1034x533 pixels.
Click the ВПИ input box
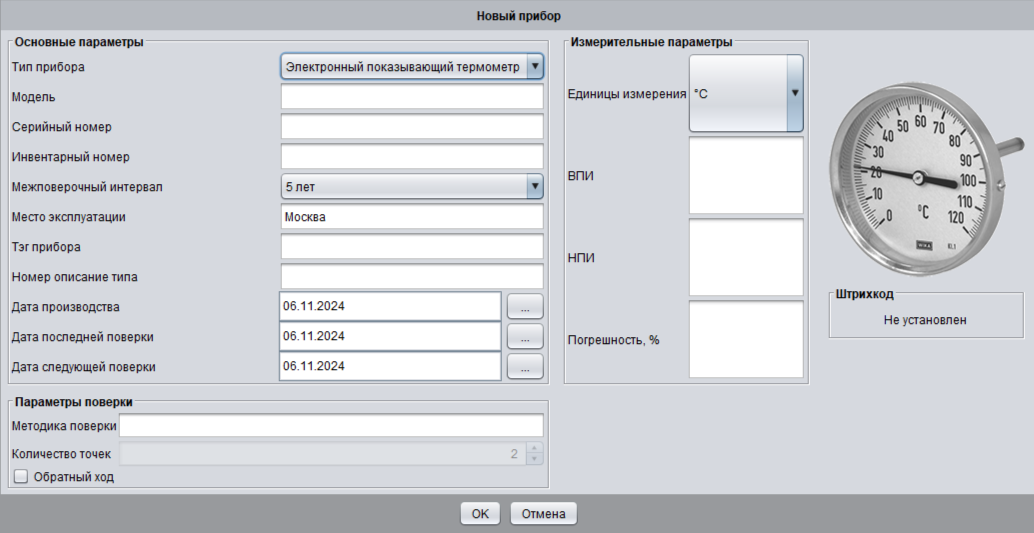click(x=745, y=175)
